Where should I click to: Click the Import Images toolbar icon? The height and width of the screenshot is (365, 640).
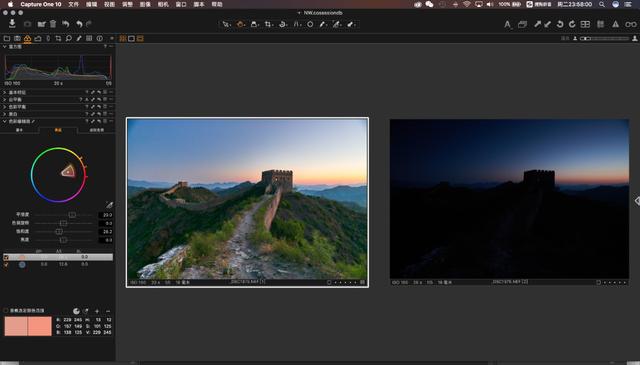[12, 24]
